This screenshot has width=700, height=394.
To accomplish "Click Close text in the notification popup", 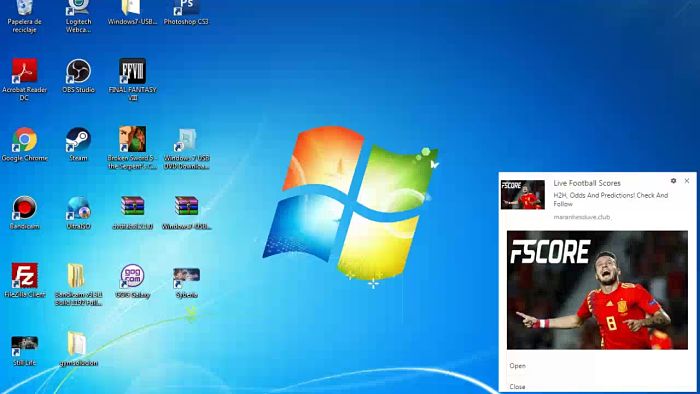I will [x=517, y=386].
